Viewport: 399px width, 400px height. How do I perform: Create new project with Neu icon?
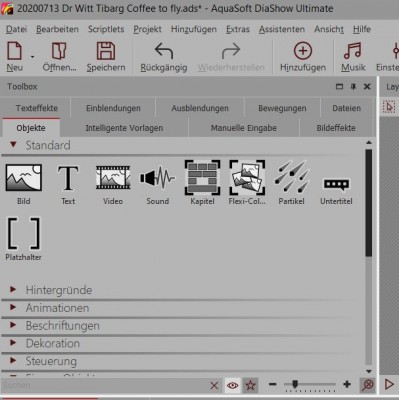click(x=15, y=51)
